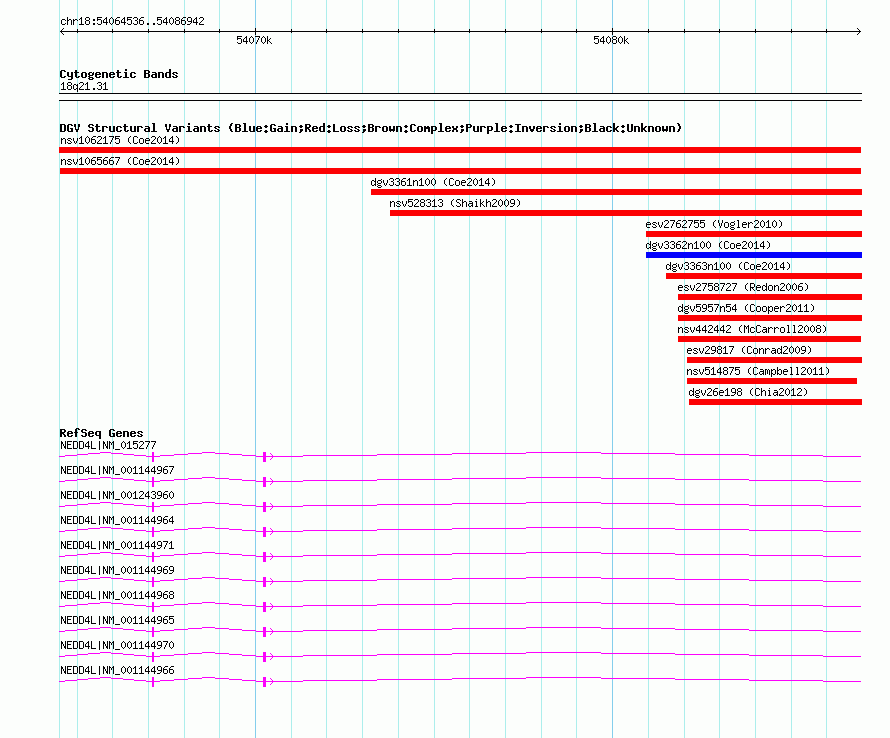Click the NEDD4L|NM_001144966 transcript label
The image size is (890, 738).
(117, 670)
